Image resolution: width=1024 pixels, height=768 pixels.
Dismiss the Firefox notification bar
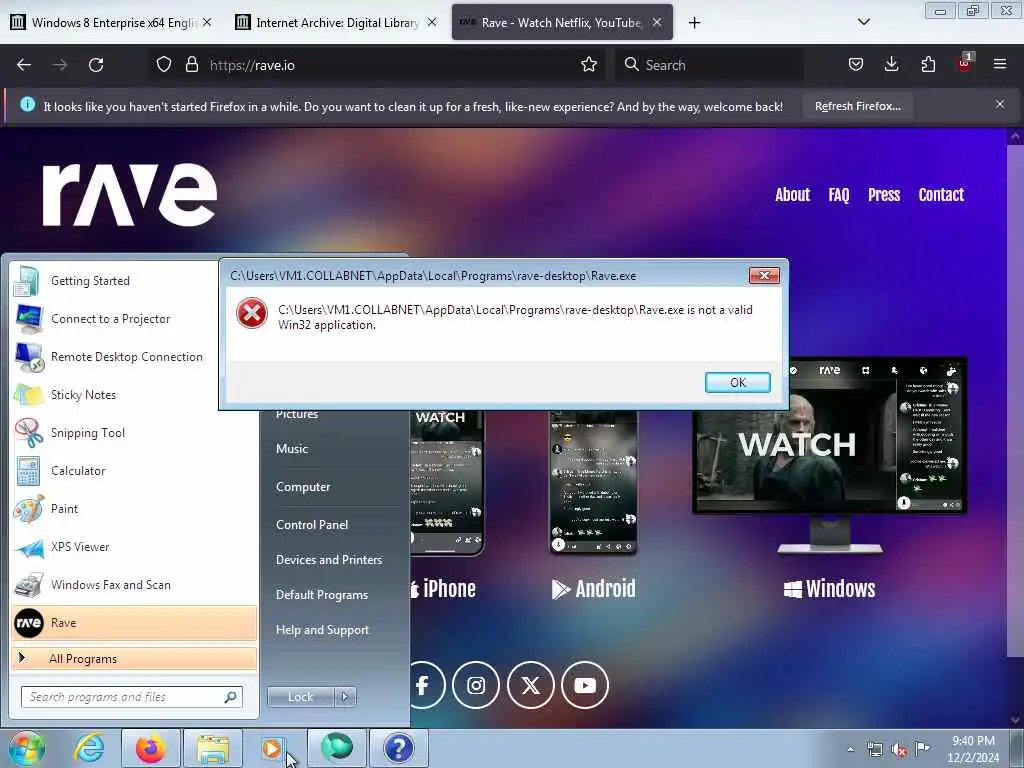pyautogui.click(x=1000, y=104)
